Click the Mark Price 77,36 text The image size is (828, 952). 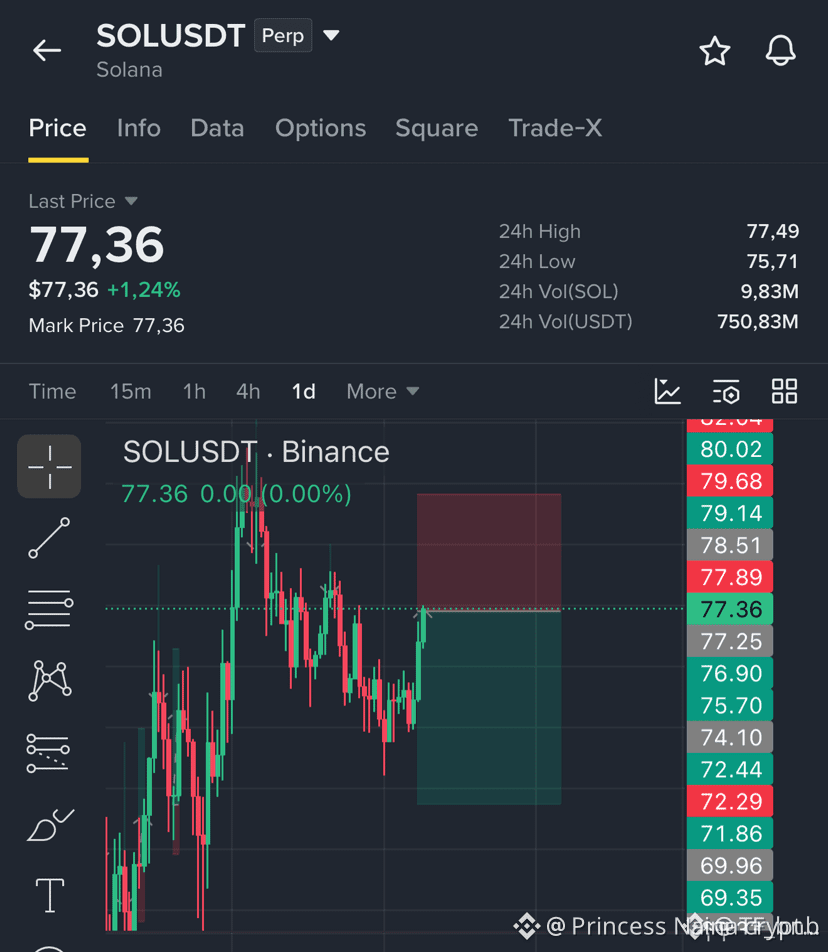pyautogui.click(x=106, y=325)
